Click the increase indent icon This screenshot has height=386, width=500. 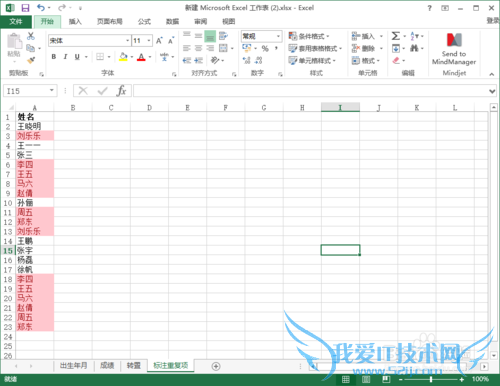click(199, 60)
